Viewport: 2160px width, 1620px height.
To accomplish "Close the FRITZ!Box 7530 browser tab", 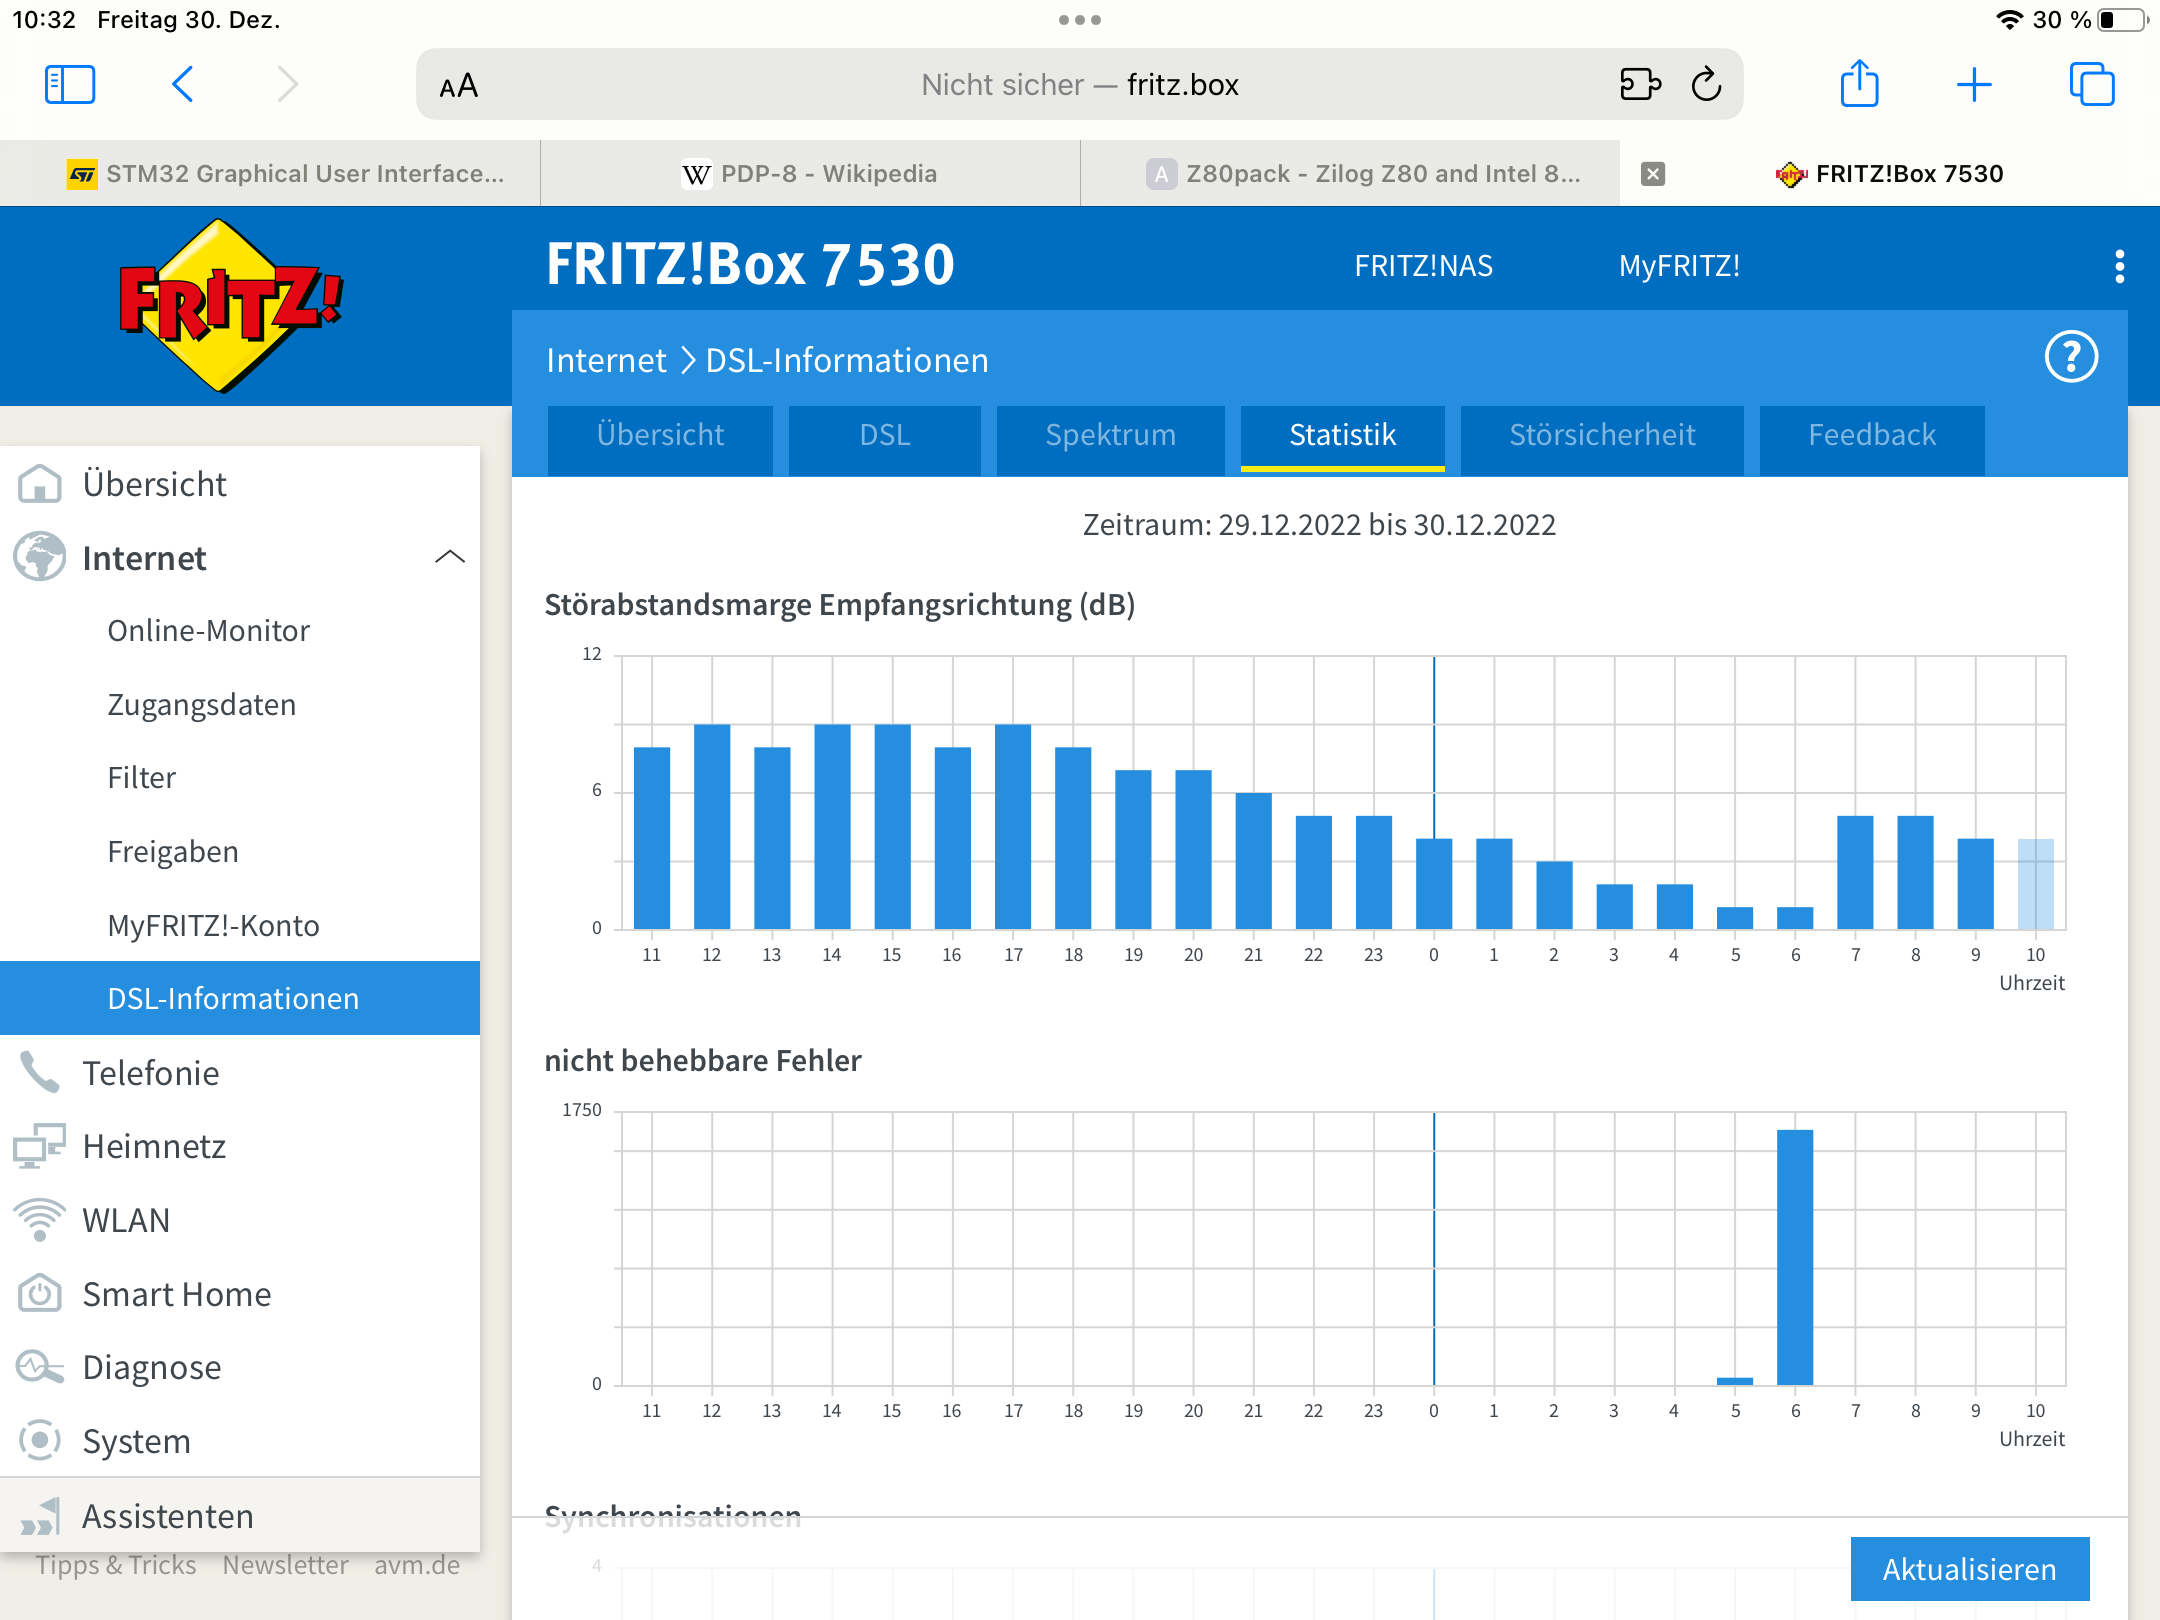I will pyautogui.click(x=1653, y=174).
